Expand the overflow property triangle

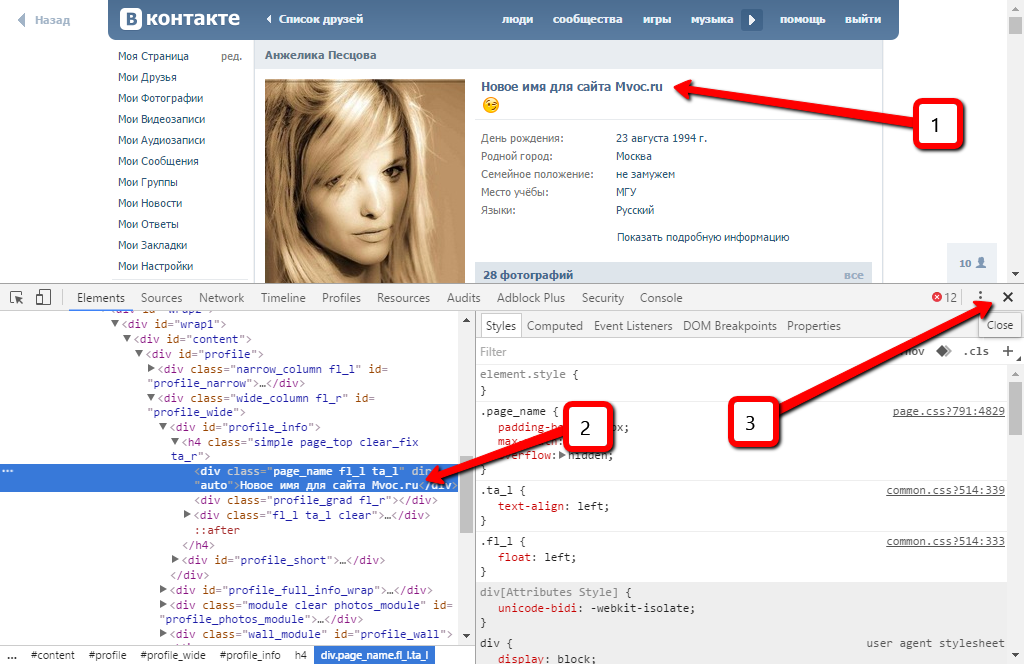point(562,455)
